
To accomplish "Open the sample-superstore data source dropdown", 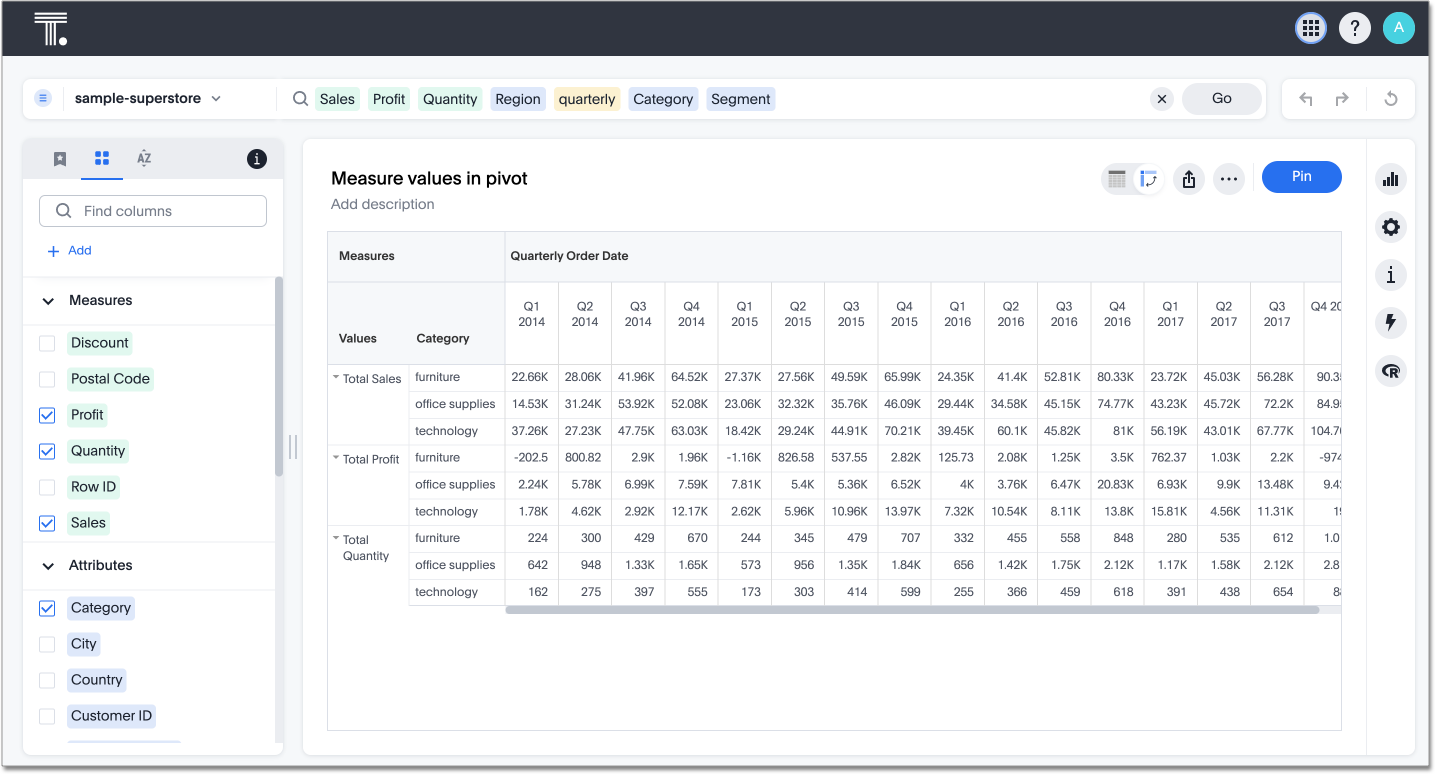I will point(147,99).
